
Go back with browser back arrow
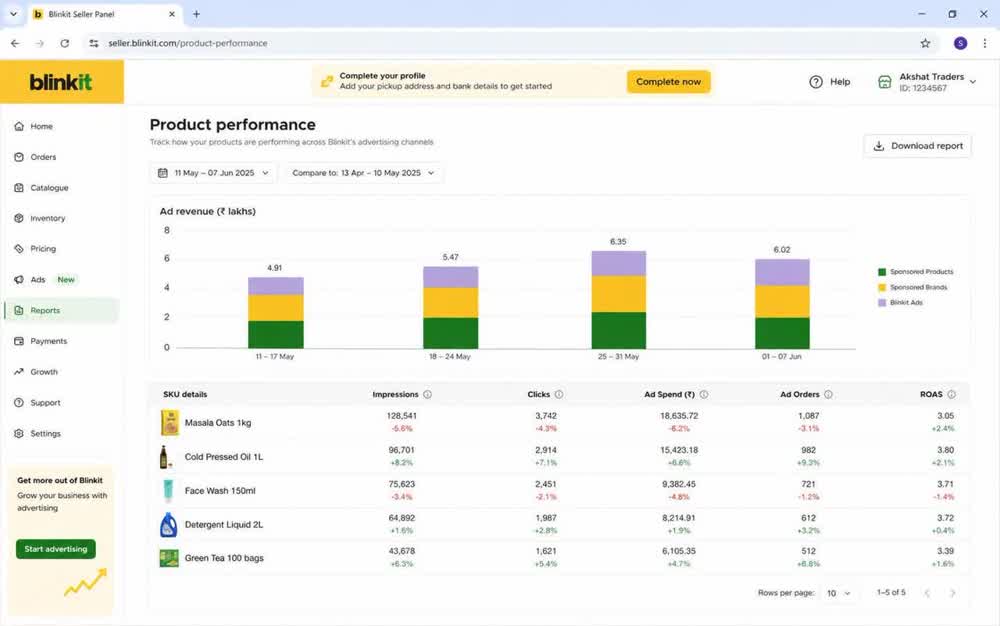pos(15,43)
